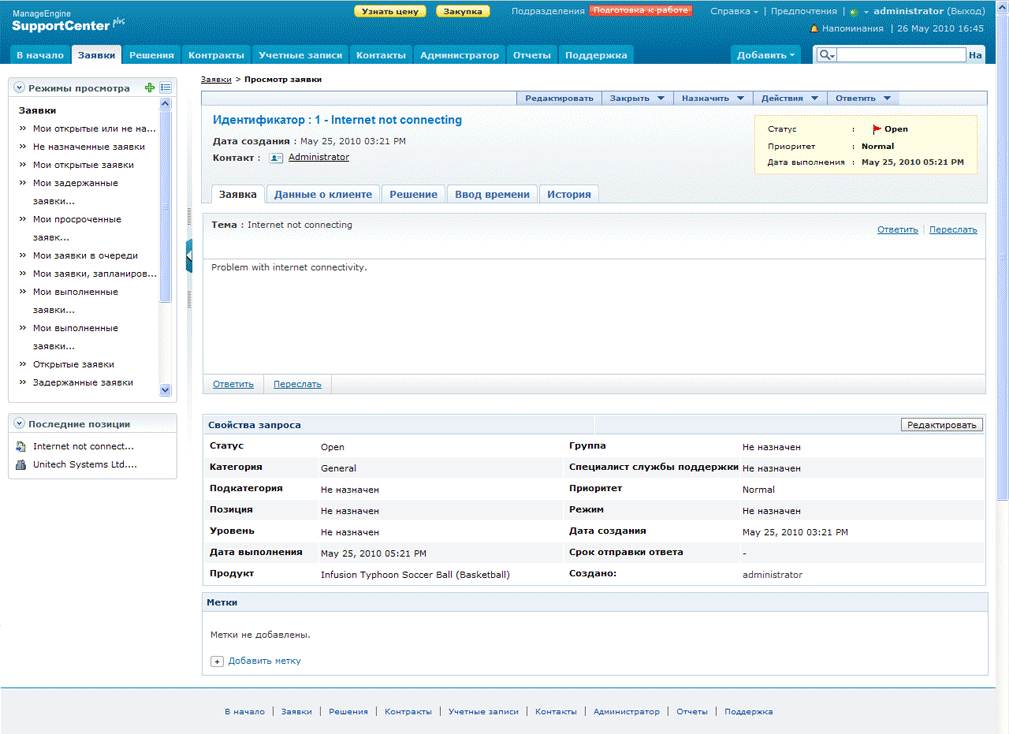The height and width of the screenshot is (734, 1009).
Task: Switch to the Решение request tab
Action: pos(413,194)
